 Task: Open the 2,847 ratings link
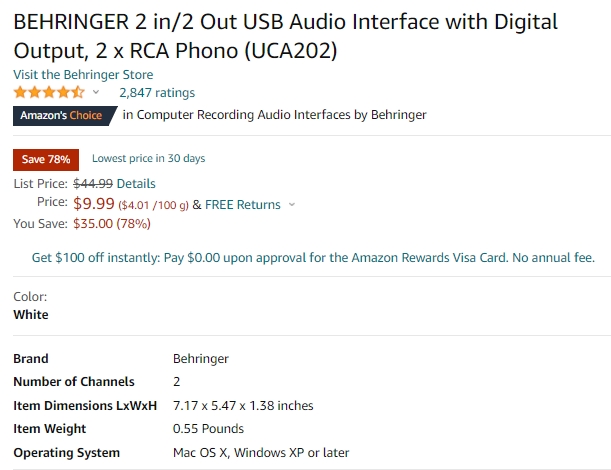(157, 93)
